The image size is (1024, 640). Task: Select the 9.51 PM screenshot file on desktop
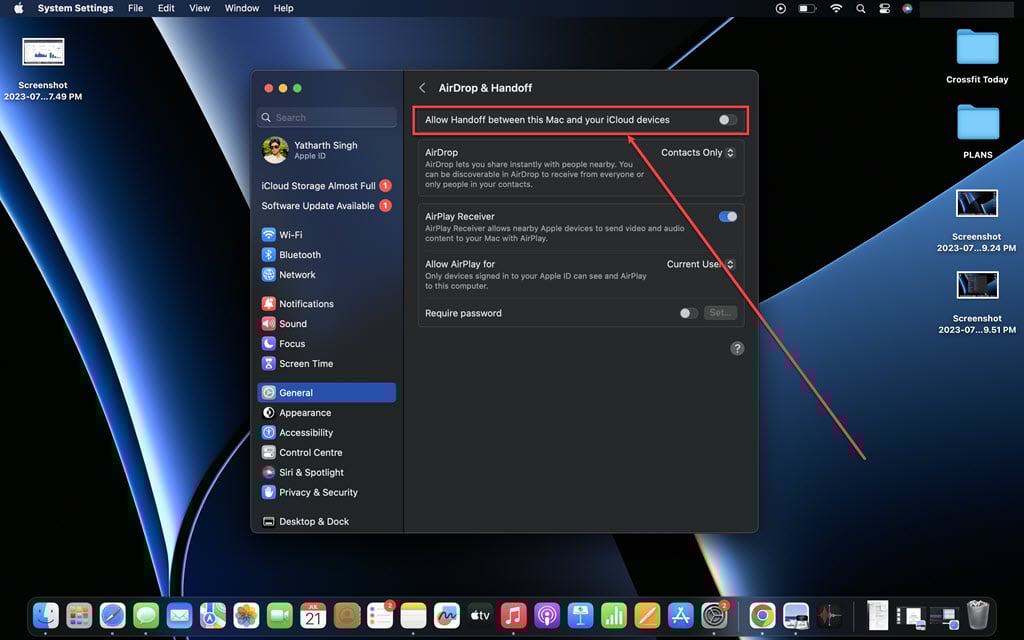click(977, 302)
